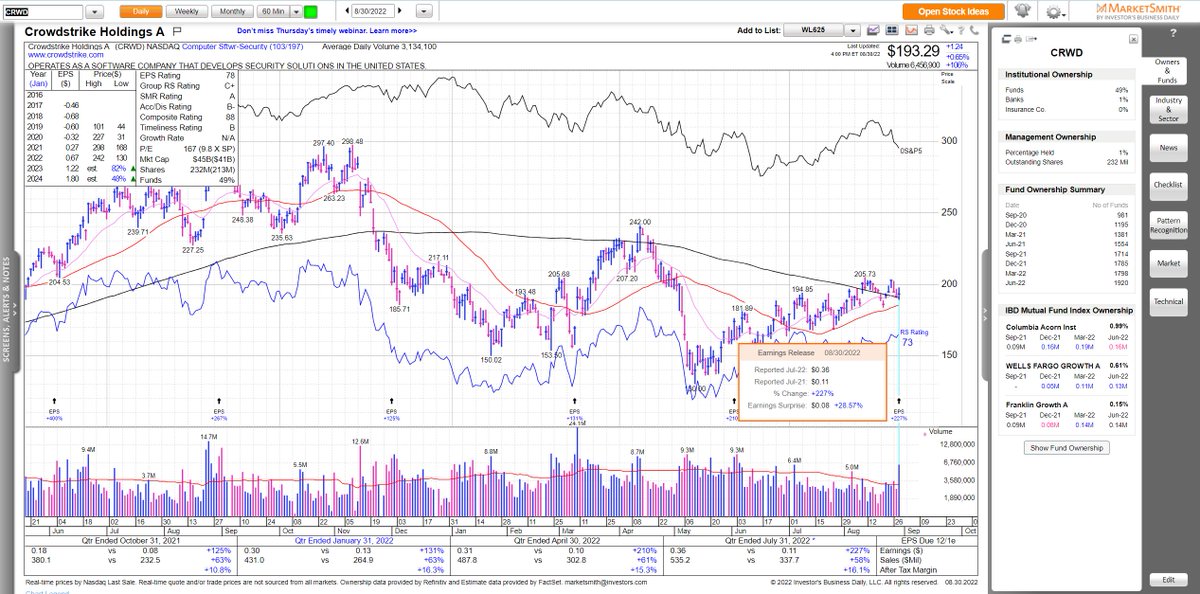Click Show Fund Ownership button
The width and height of the screenshot is (1200, 594).
1068,448
